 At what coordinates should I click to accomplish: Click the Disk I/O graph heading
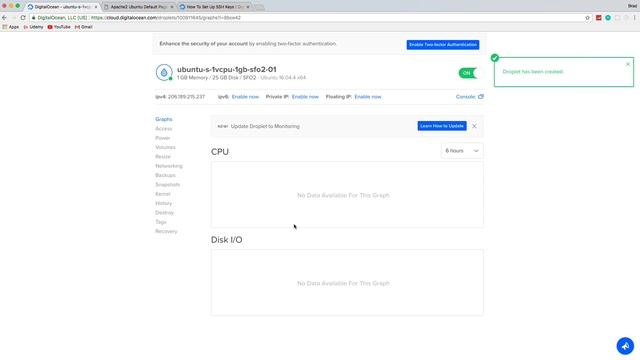[227, 240]
